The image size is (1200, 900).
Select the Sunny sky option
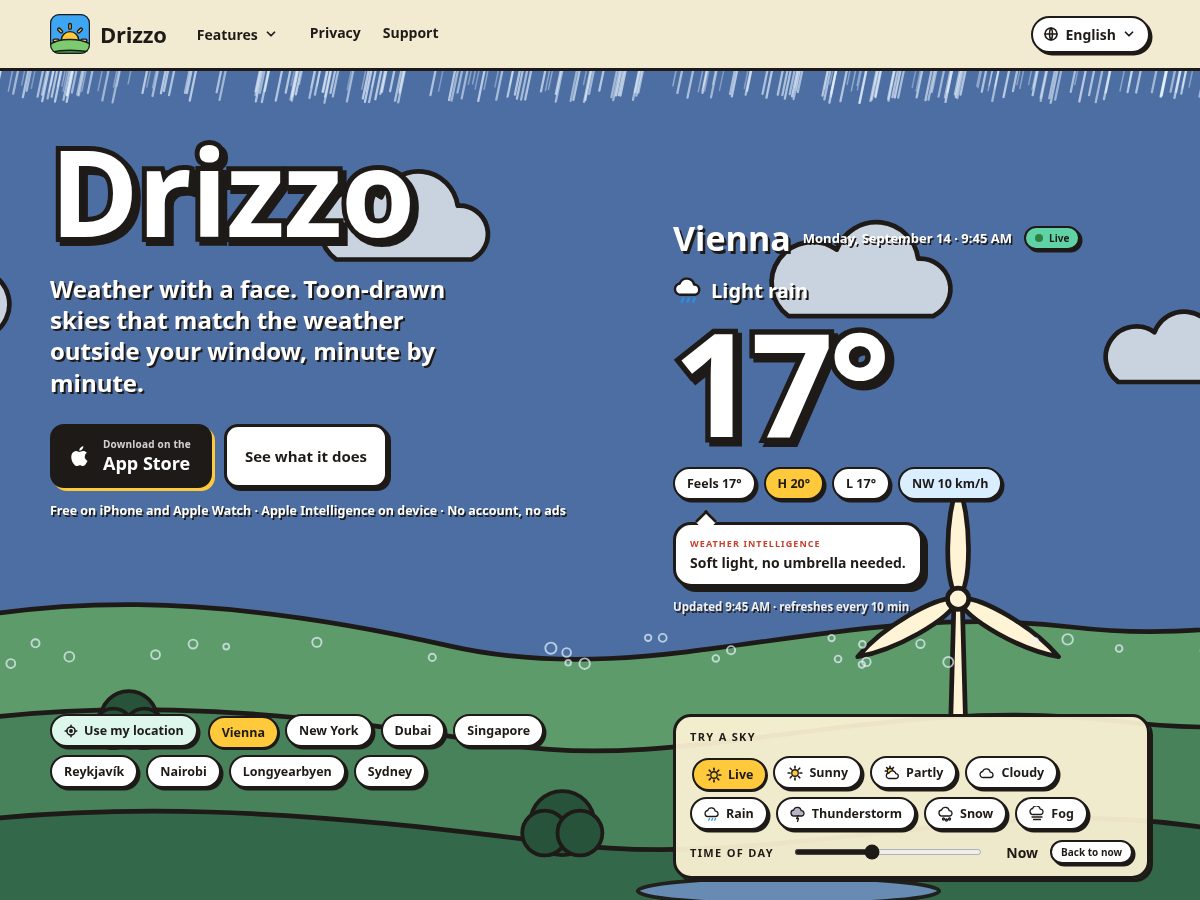click(x=817, y=772)
